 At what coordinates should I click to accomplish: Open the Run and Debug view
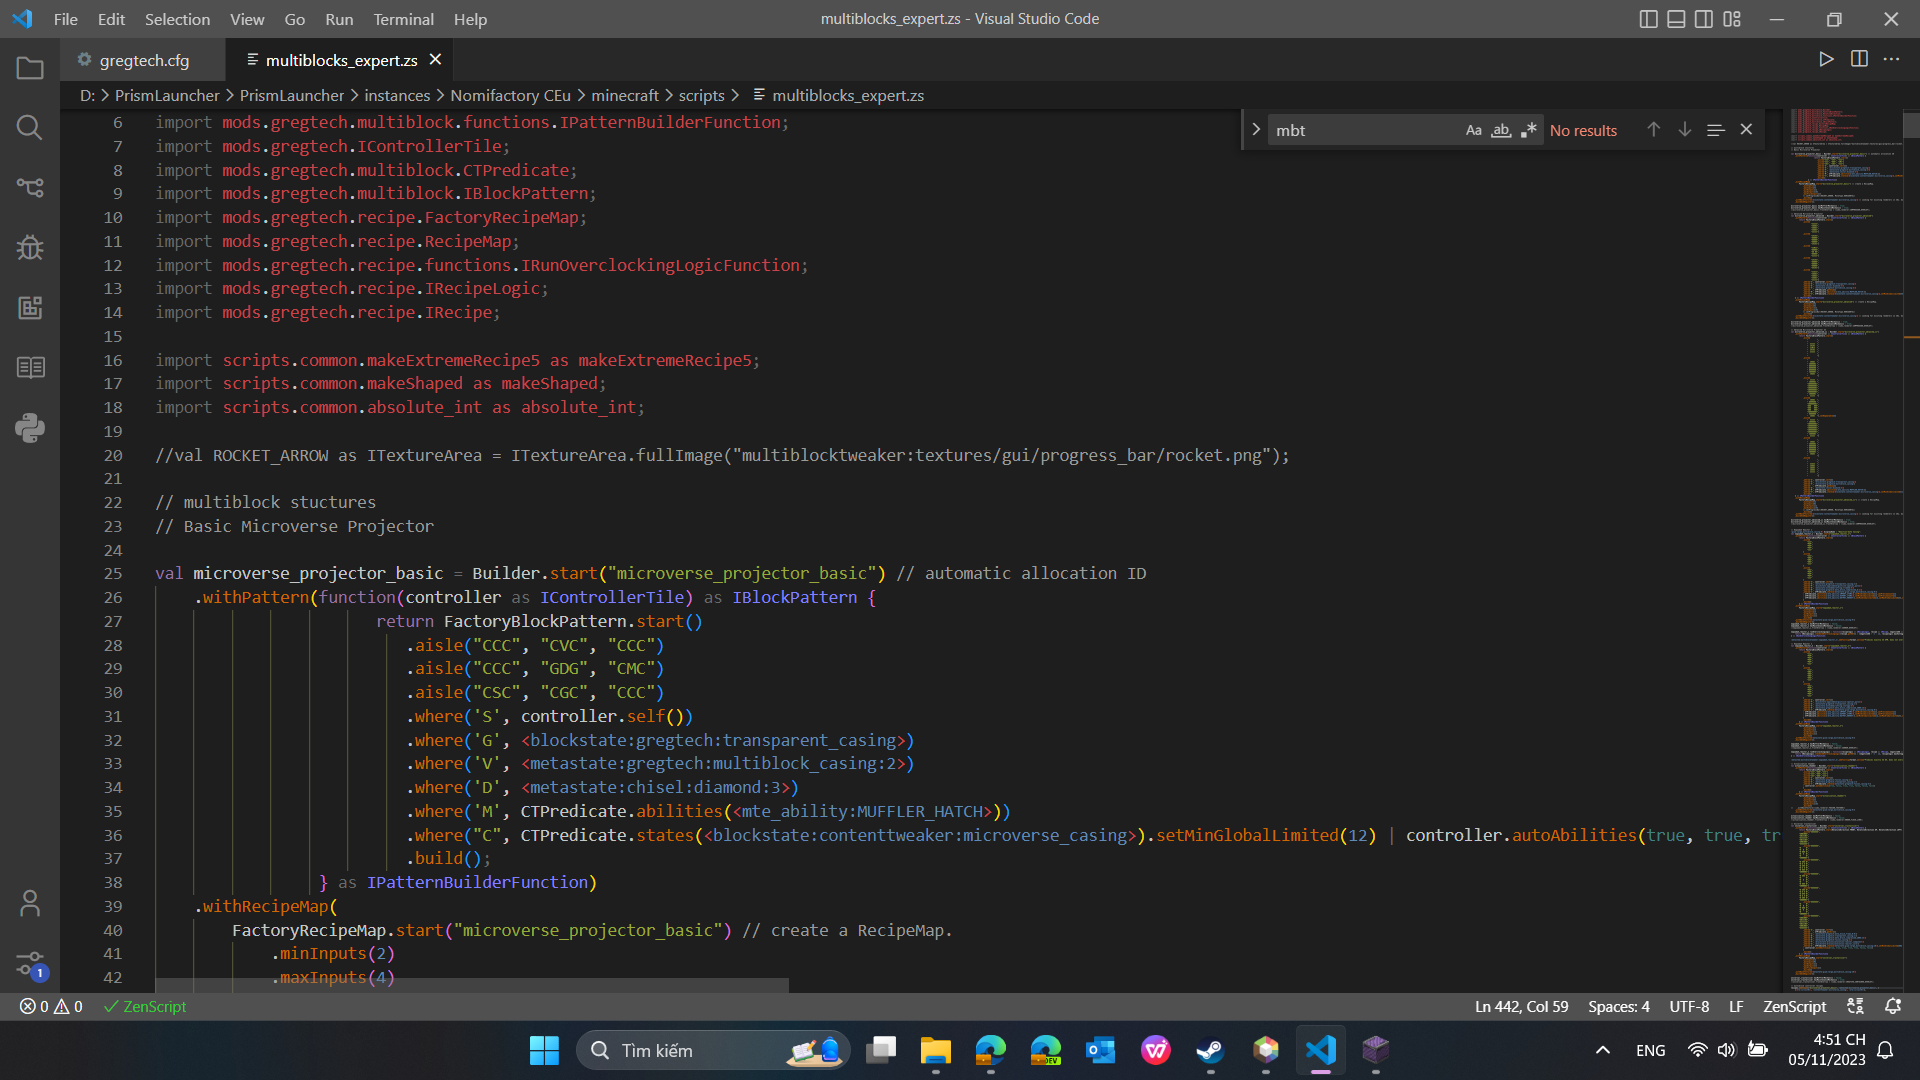pos(29,247)
